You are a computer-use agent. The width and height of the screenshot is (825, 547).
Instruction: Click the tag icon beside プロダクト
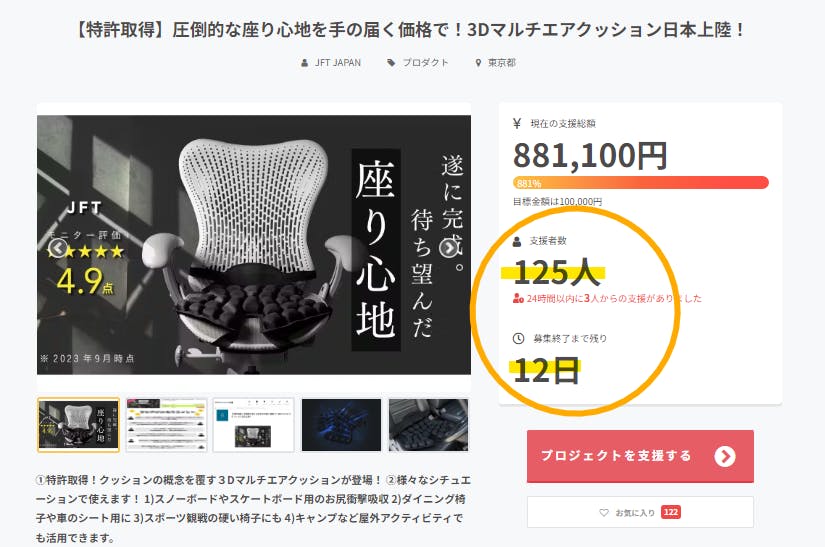pyautogui.click(x=391, y=63)
